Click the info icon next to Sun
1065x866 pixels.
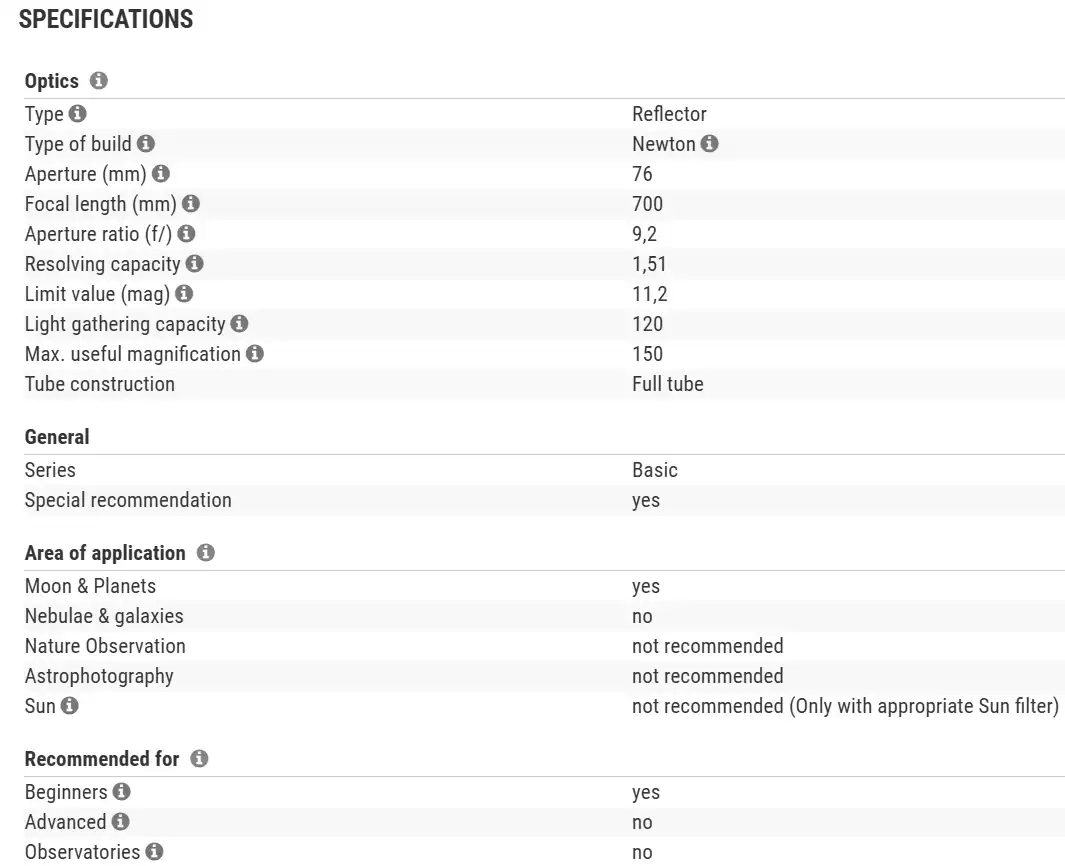(69, 706)
